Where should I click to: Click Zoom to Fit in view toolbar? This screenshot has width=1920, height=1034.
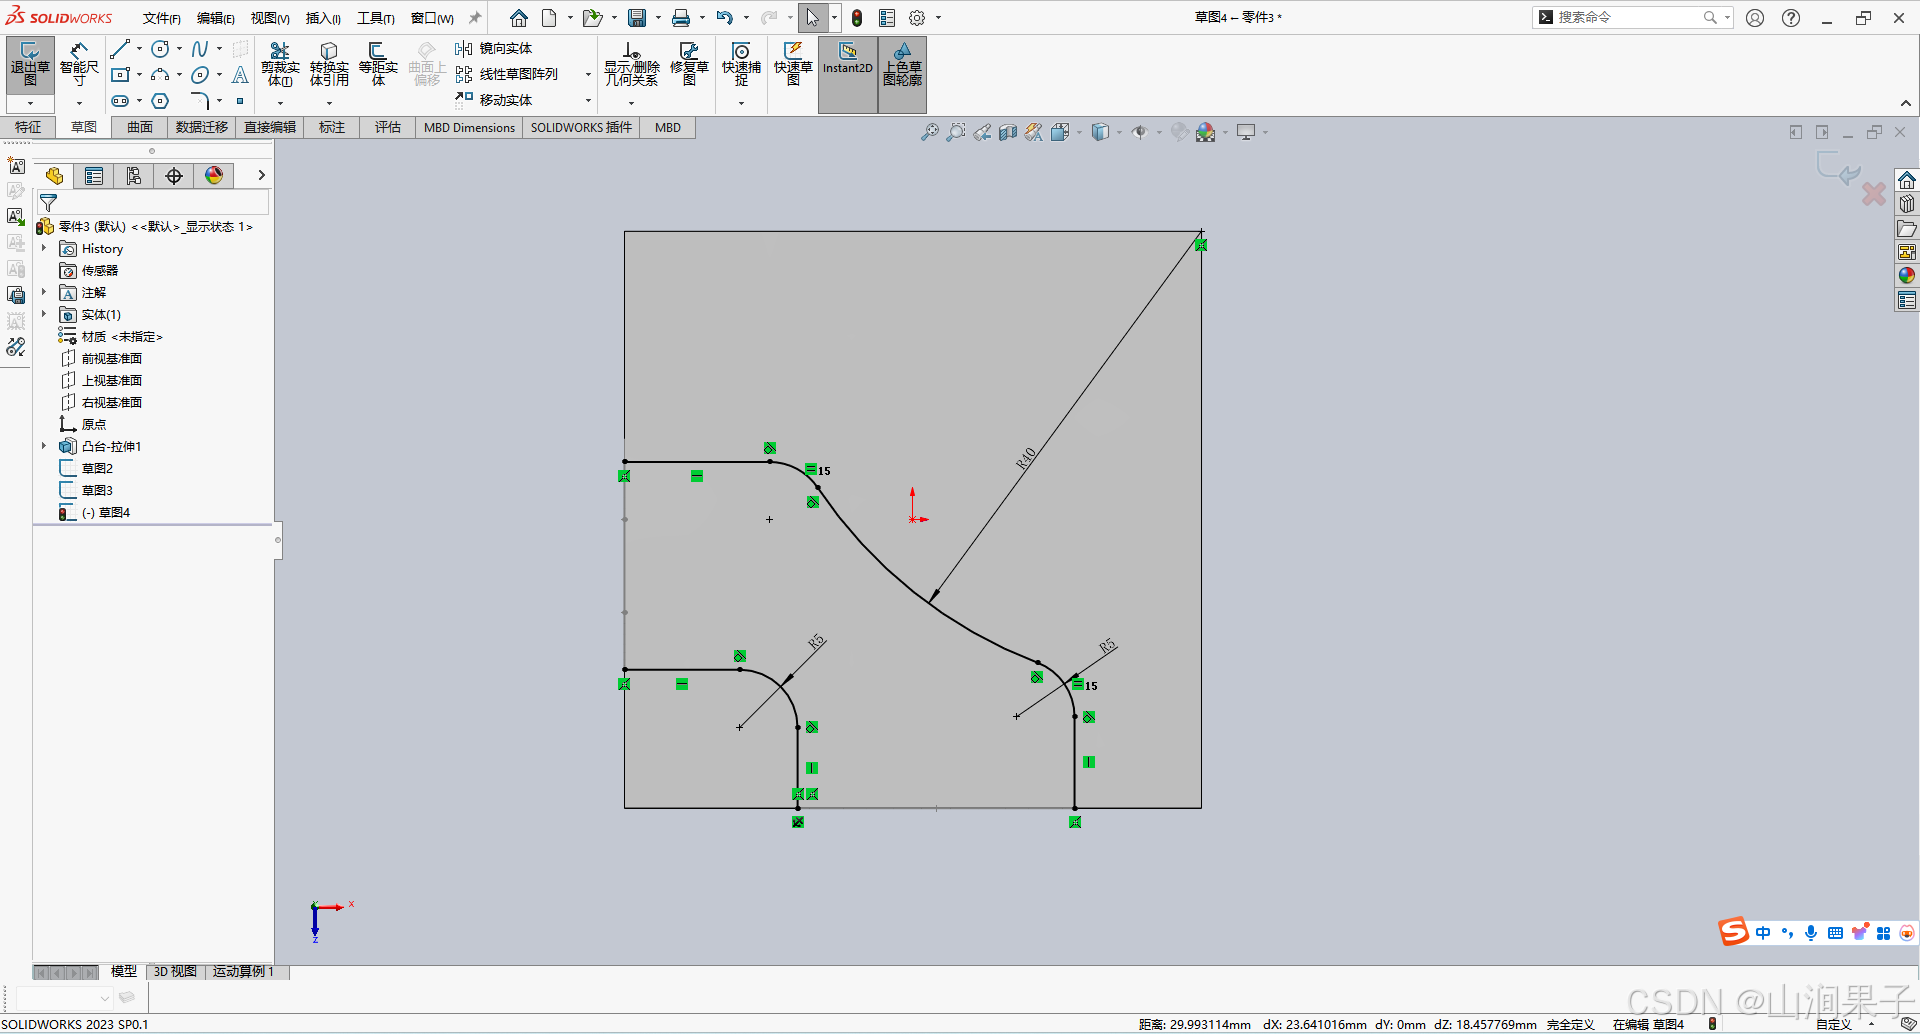(x=930, y=132)
